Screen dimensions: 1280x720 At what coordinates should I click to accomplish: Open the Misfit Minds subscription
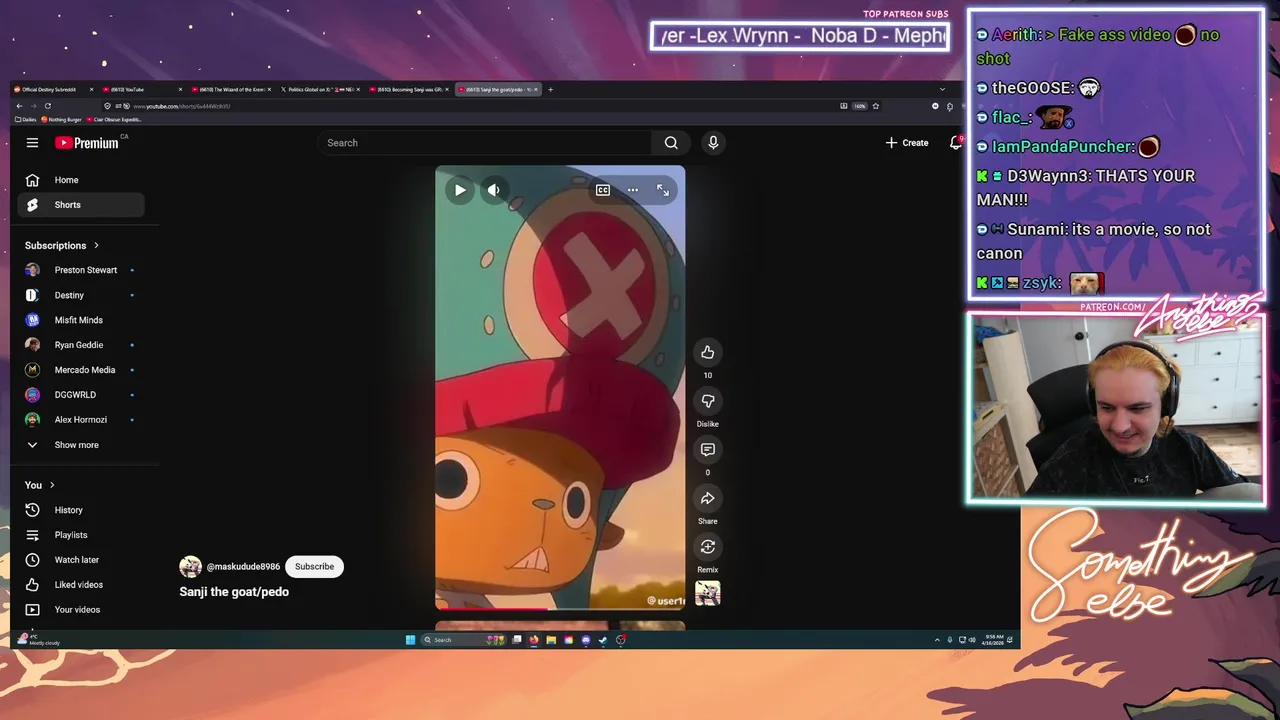pyautogui.click(x=81, y=320)
